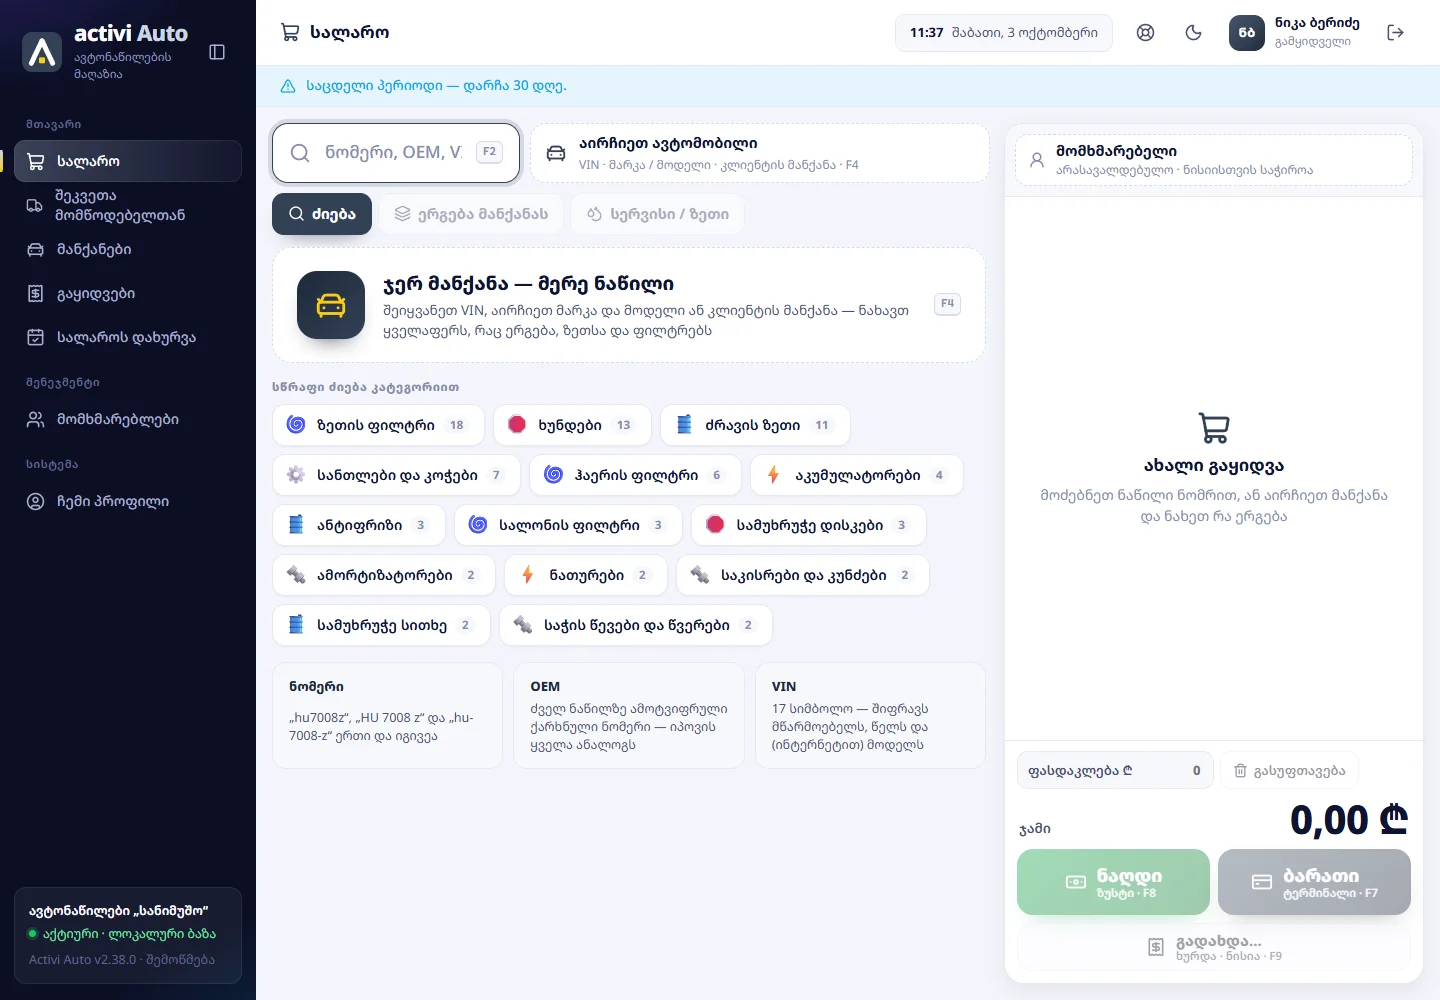Open the help lifebuoy icon
Screen dimensions: 1440x1000
pos(1145,32)
